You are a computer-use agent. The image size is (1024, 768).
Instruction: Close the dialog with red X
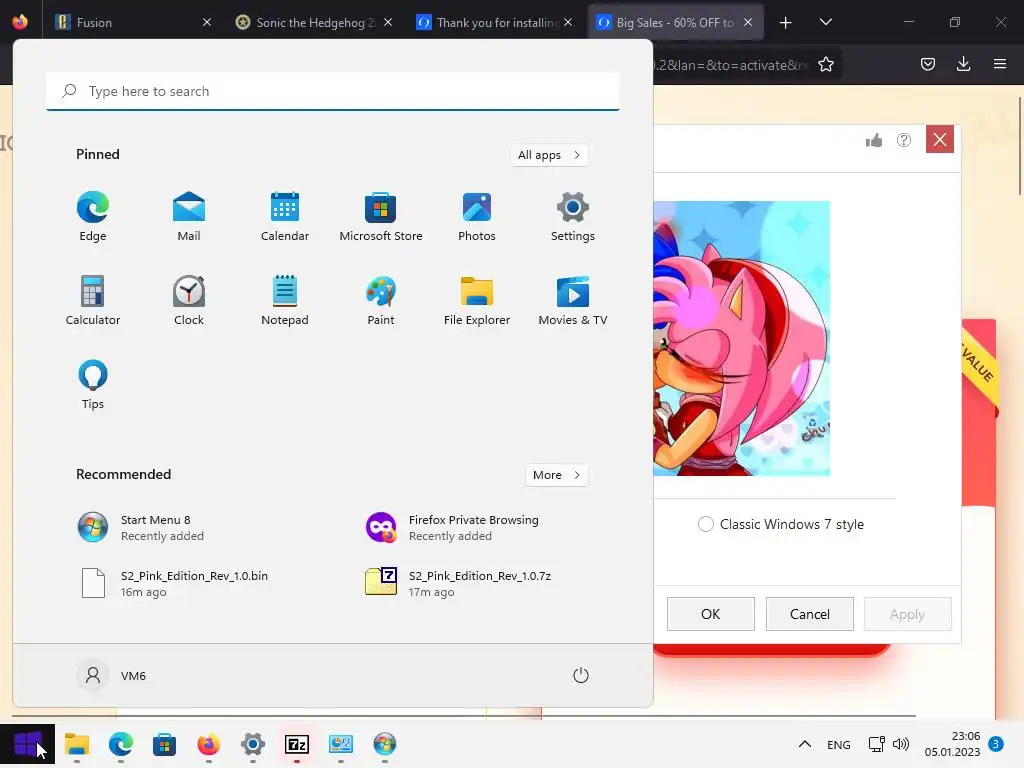tap(940, 139)
